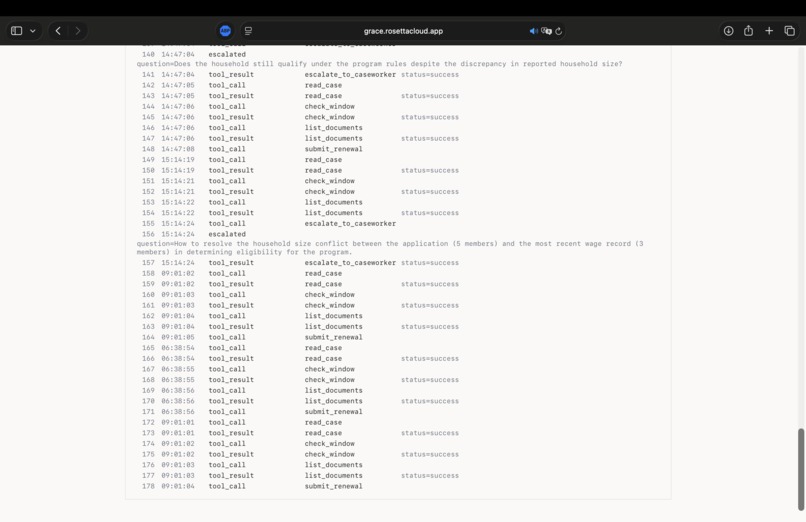Click submit_renewal on line 148

[333, 149]
